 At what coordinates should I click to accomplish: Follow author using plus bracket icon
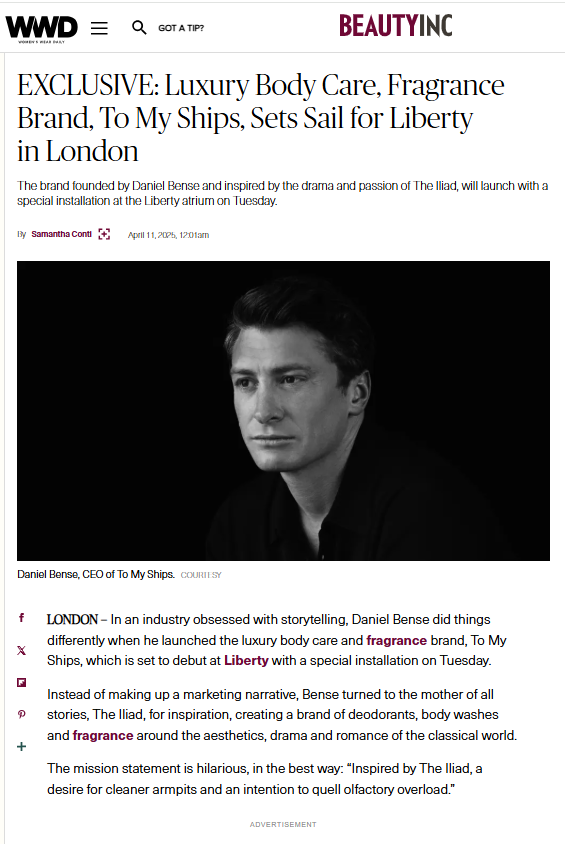pos(104,234)
